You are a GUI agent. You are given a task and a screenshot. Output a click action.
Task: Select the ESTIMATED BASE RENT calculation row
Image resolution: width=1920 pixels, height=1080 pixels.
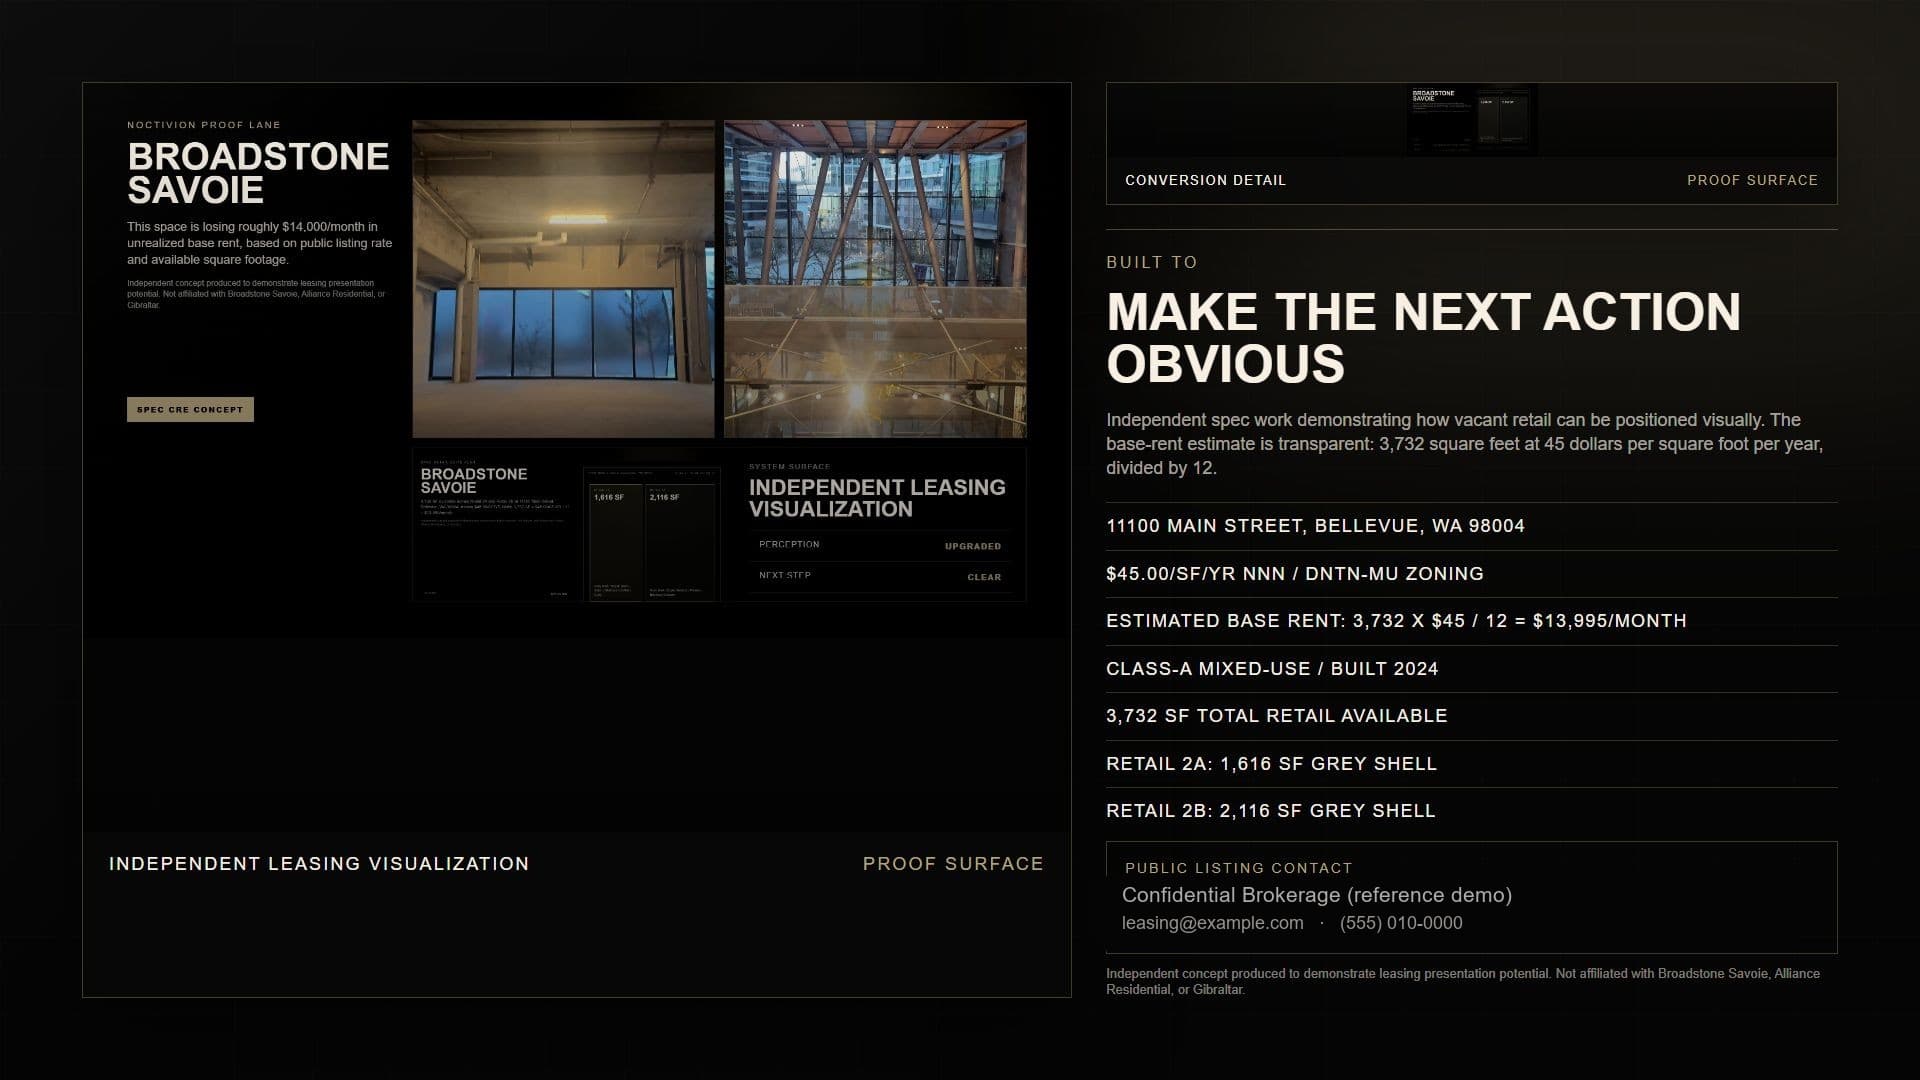click(1472, 621)
